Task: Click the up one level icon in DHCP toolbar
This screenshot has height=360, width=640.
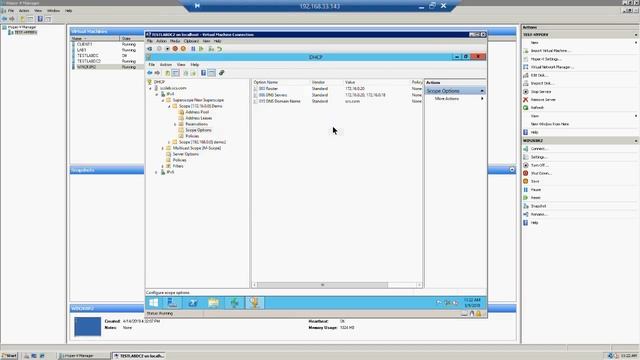Action: point(167,73)
